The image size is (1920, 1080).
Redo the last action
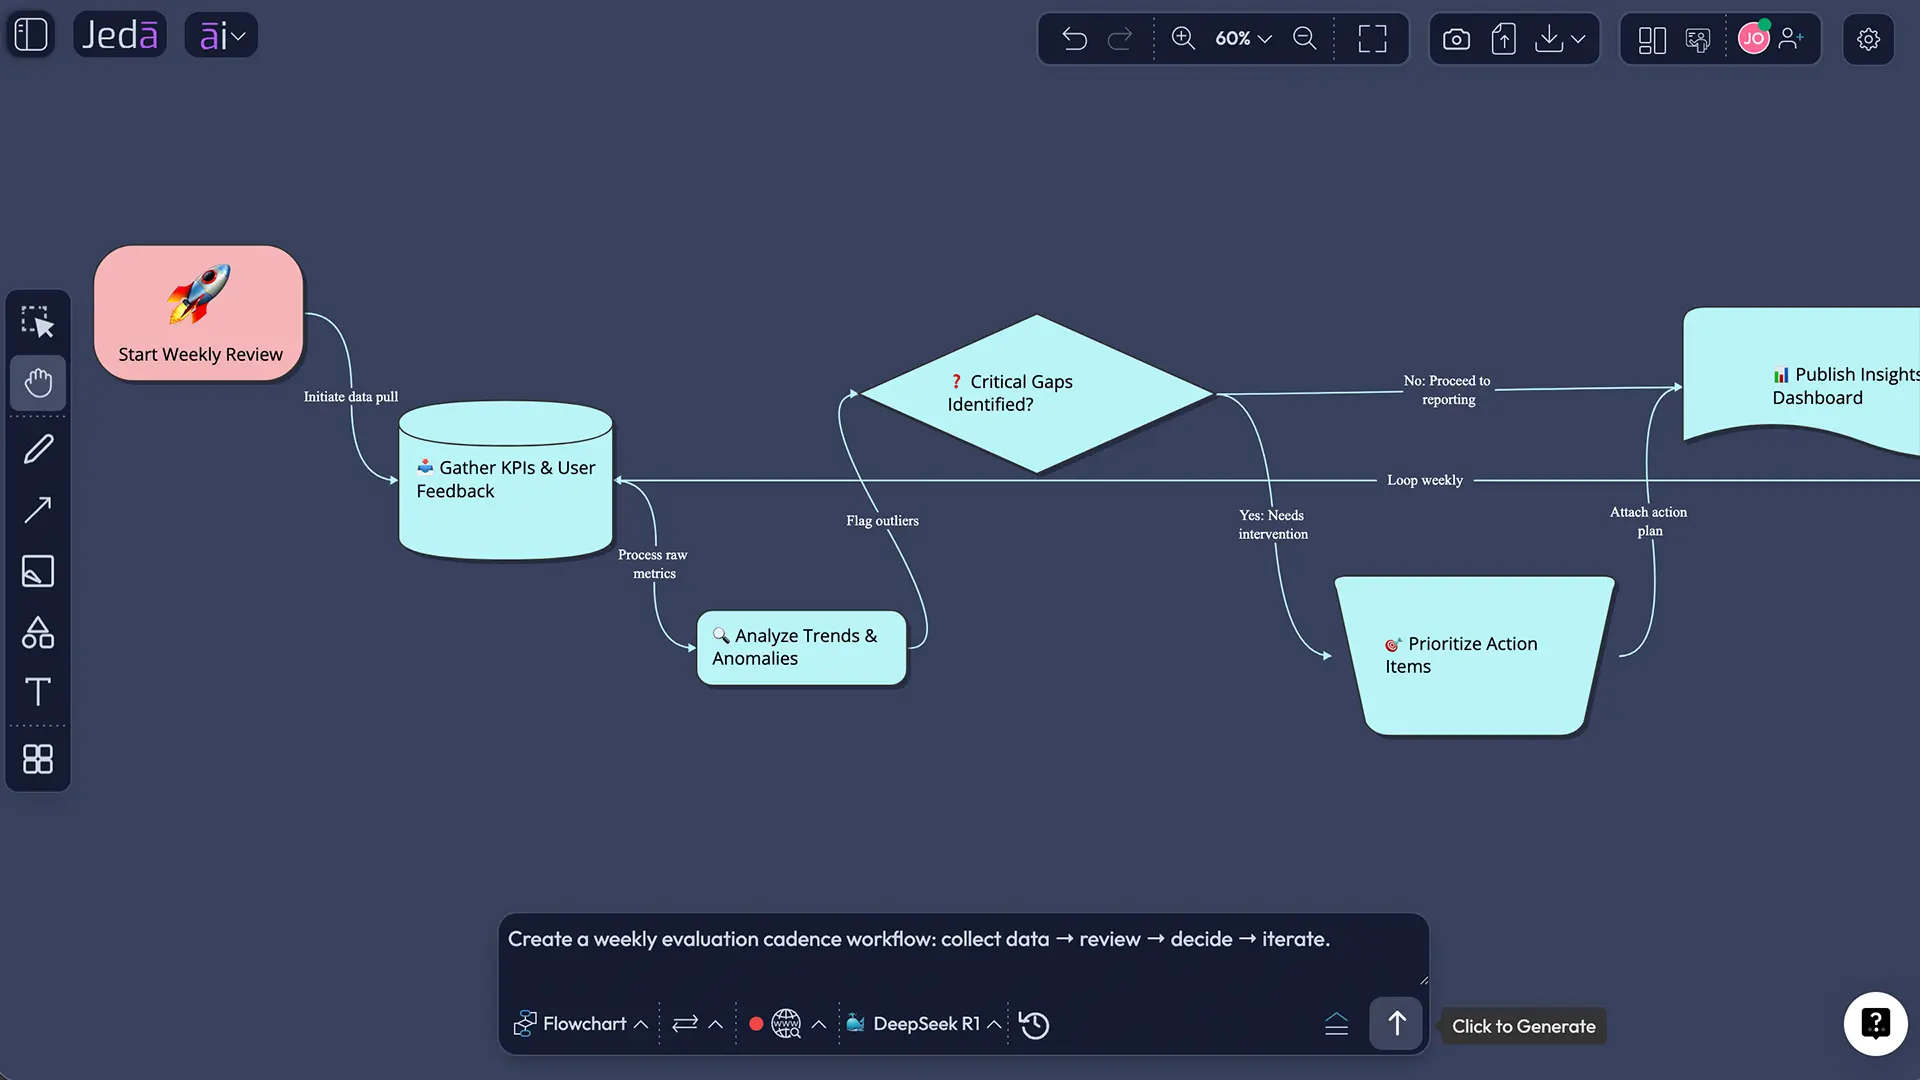tap(1120, 39)
